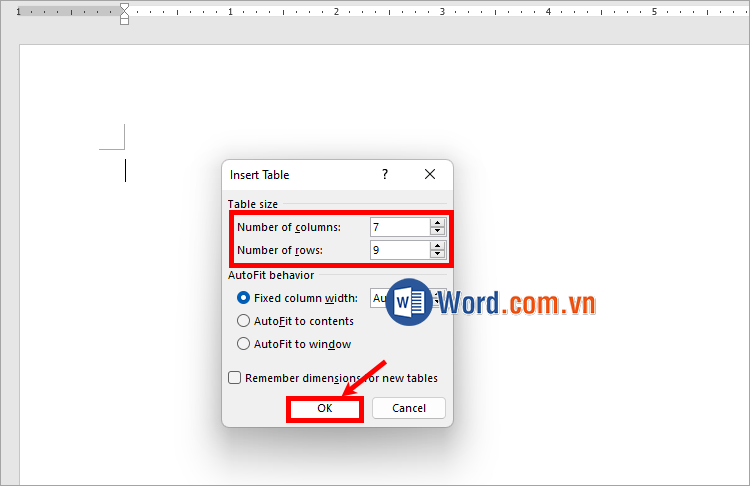Decrease the number of columns with down arrow
This screenshot has width=750, height=486.
437,232
